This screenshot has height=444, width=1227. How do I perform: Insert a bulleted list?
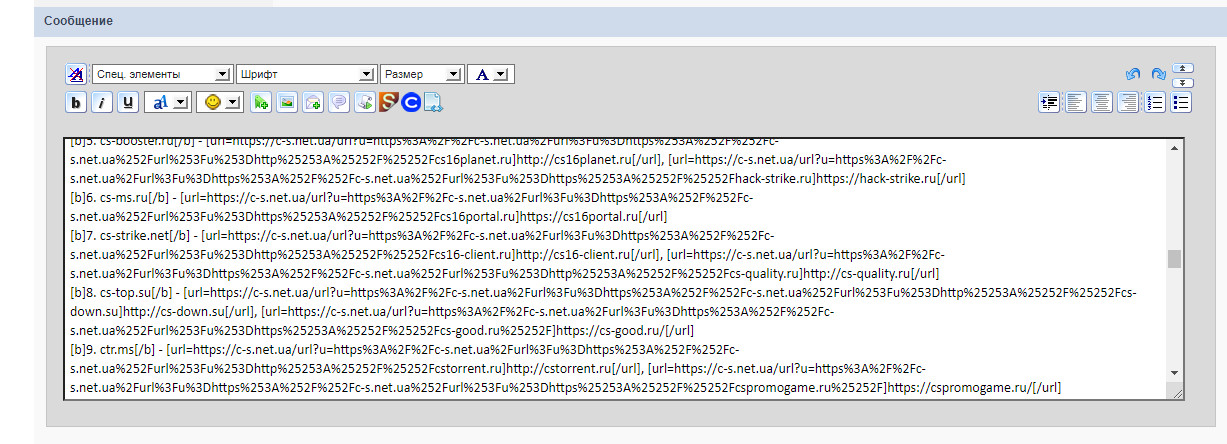[x=1181, y=102]
